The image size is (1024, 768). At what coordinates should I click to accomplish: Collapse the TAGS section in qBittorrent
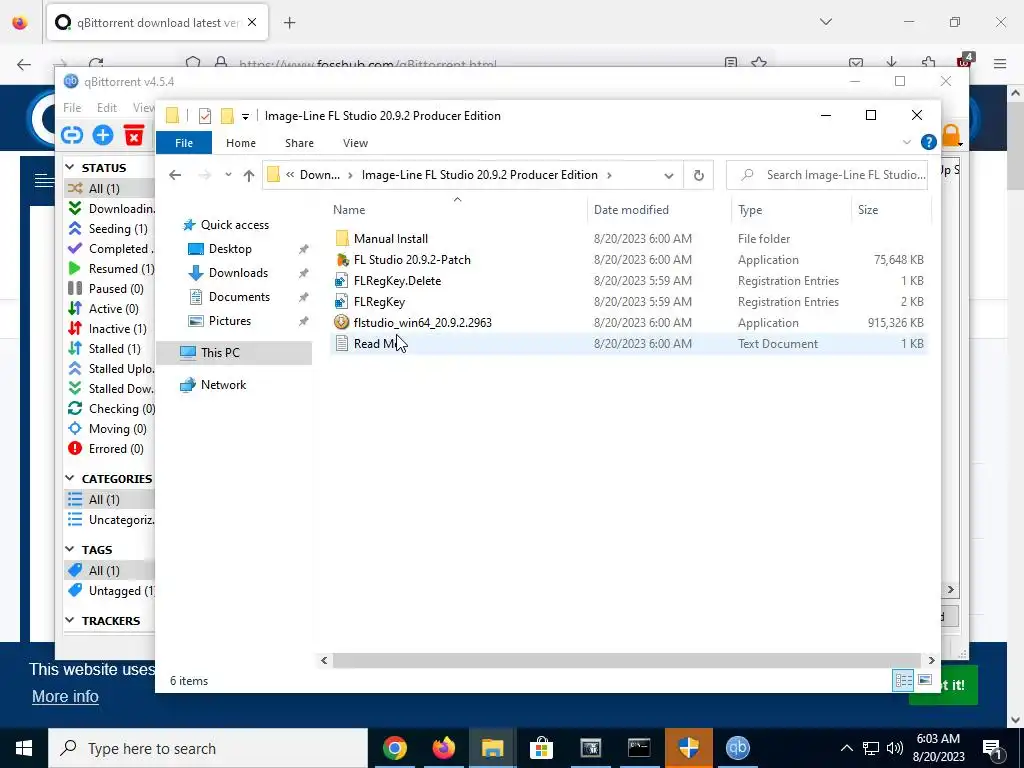[70, 550]
